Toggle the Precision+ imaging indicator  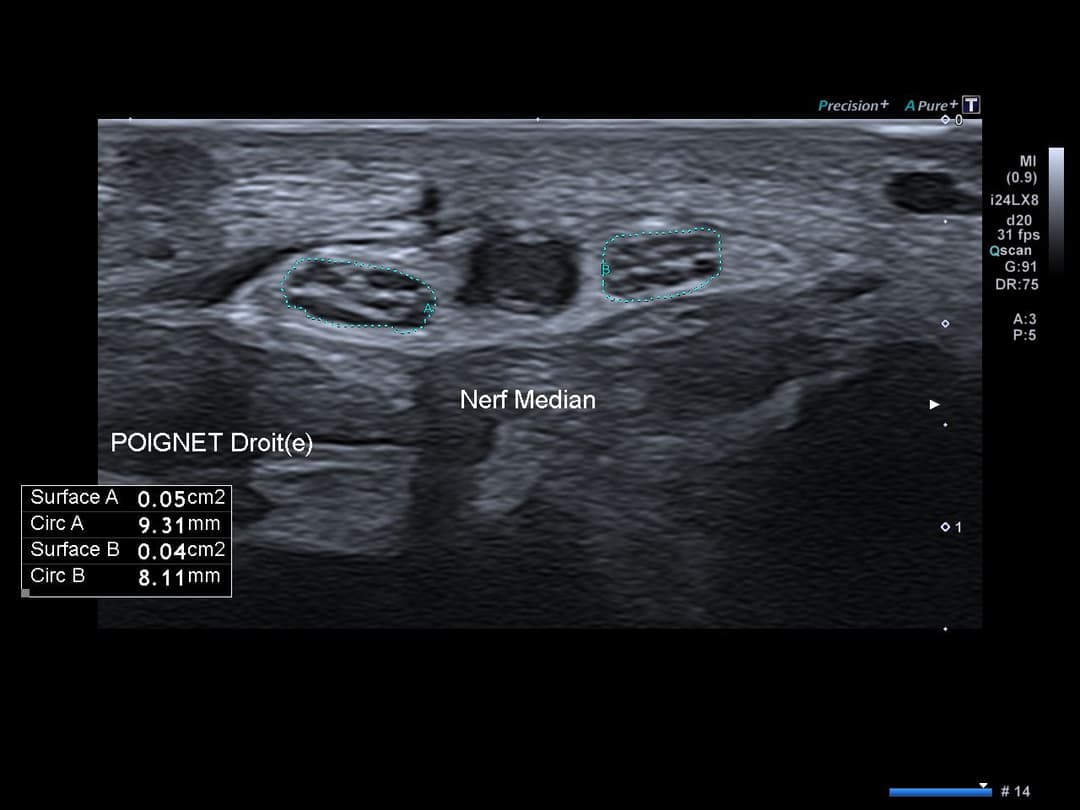(x=853, y=105)
